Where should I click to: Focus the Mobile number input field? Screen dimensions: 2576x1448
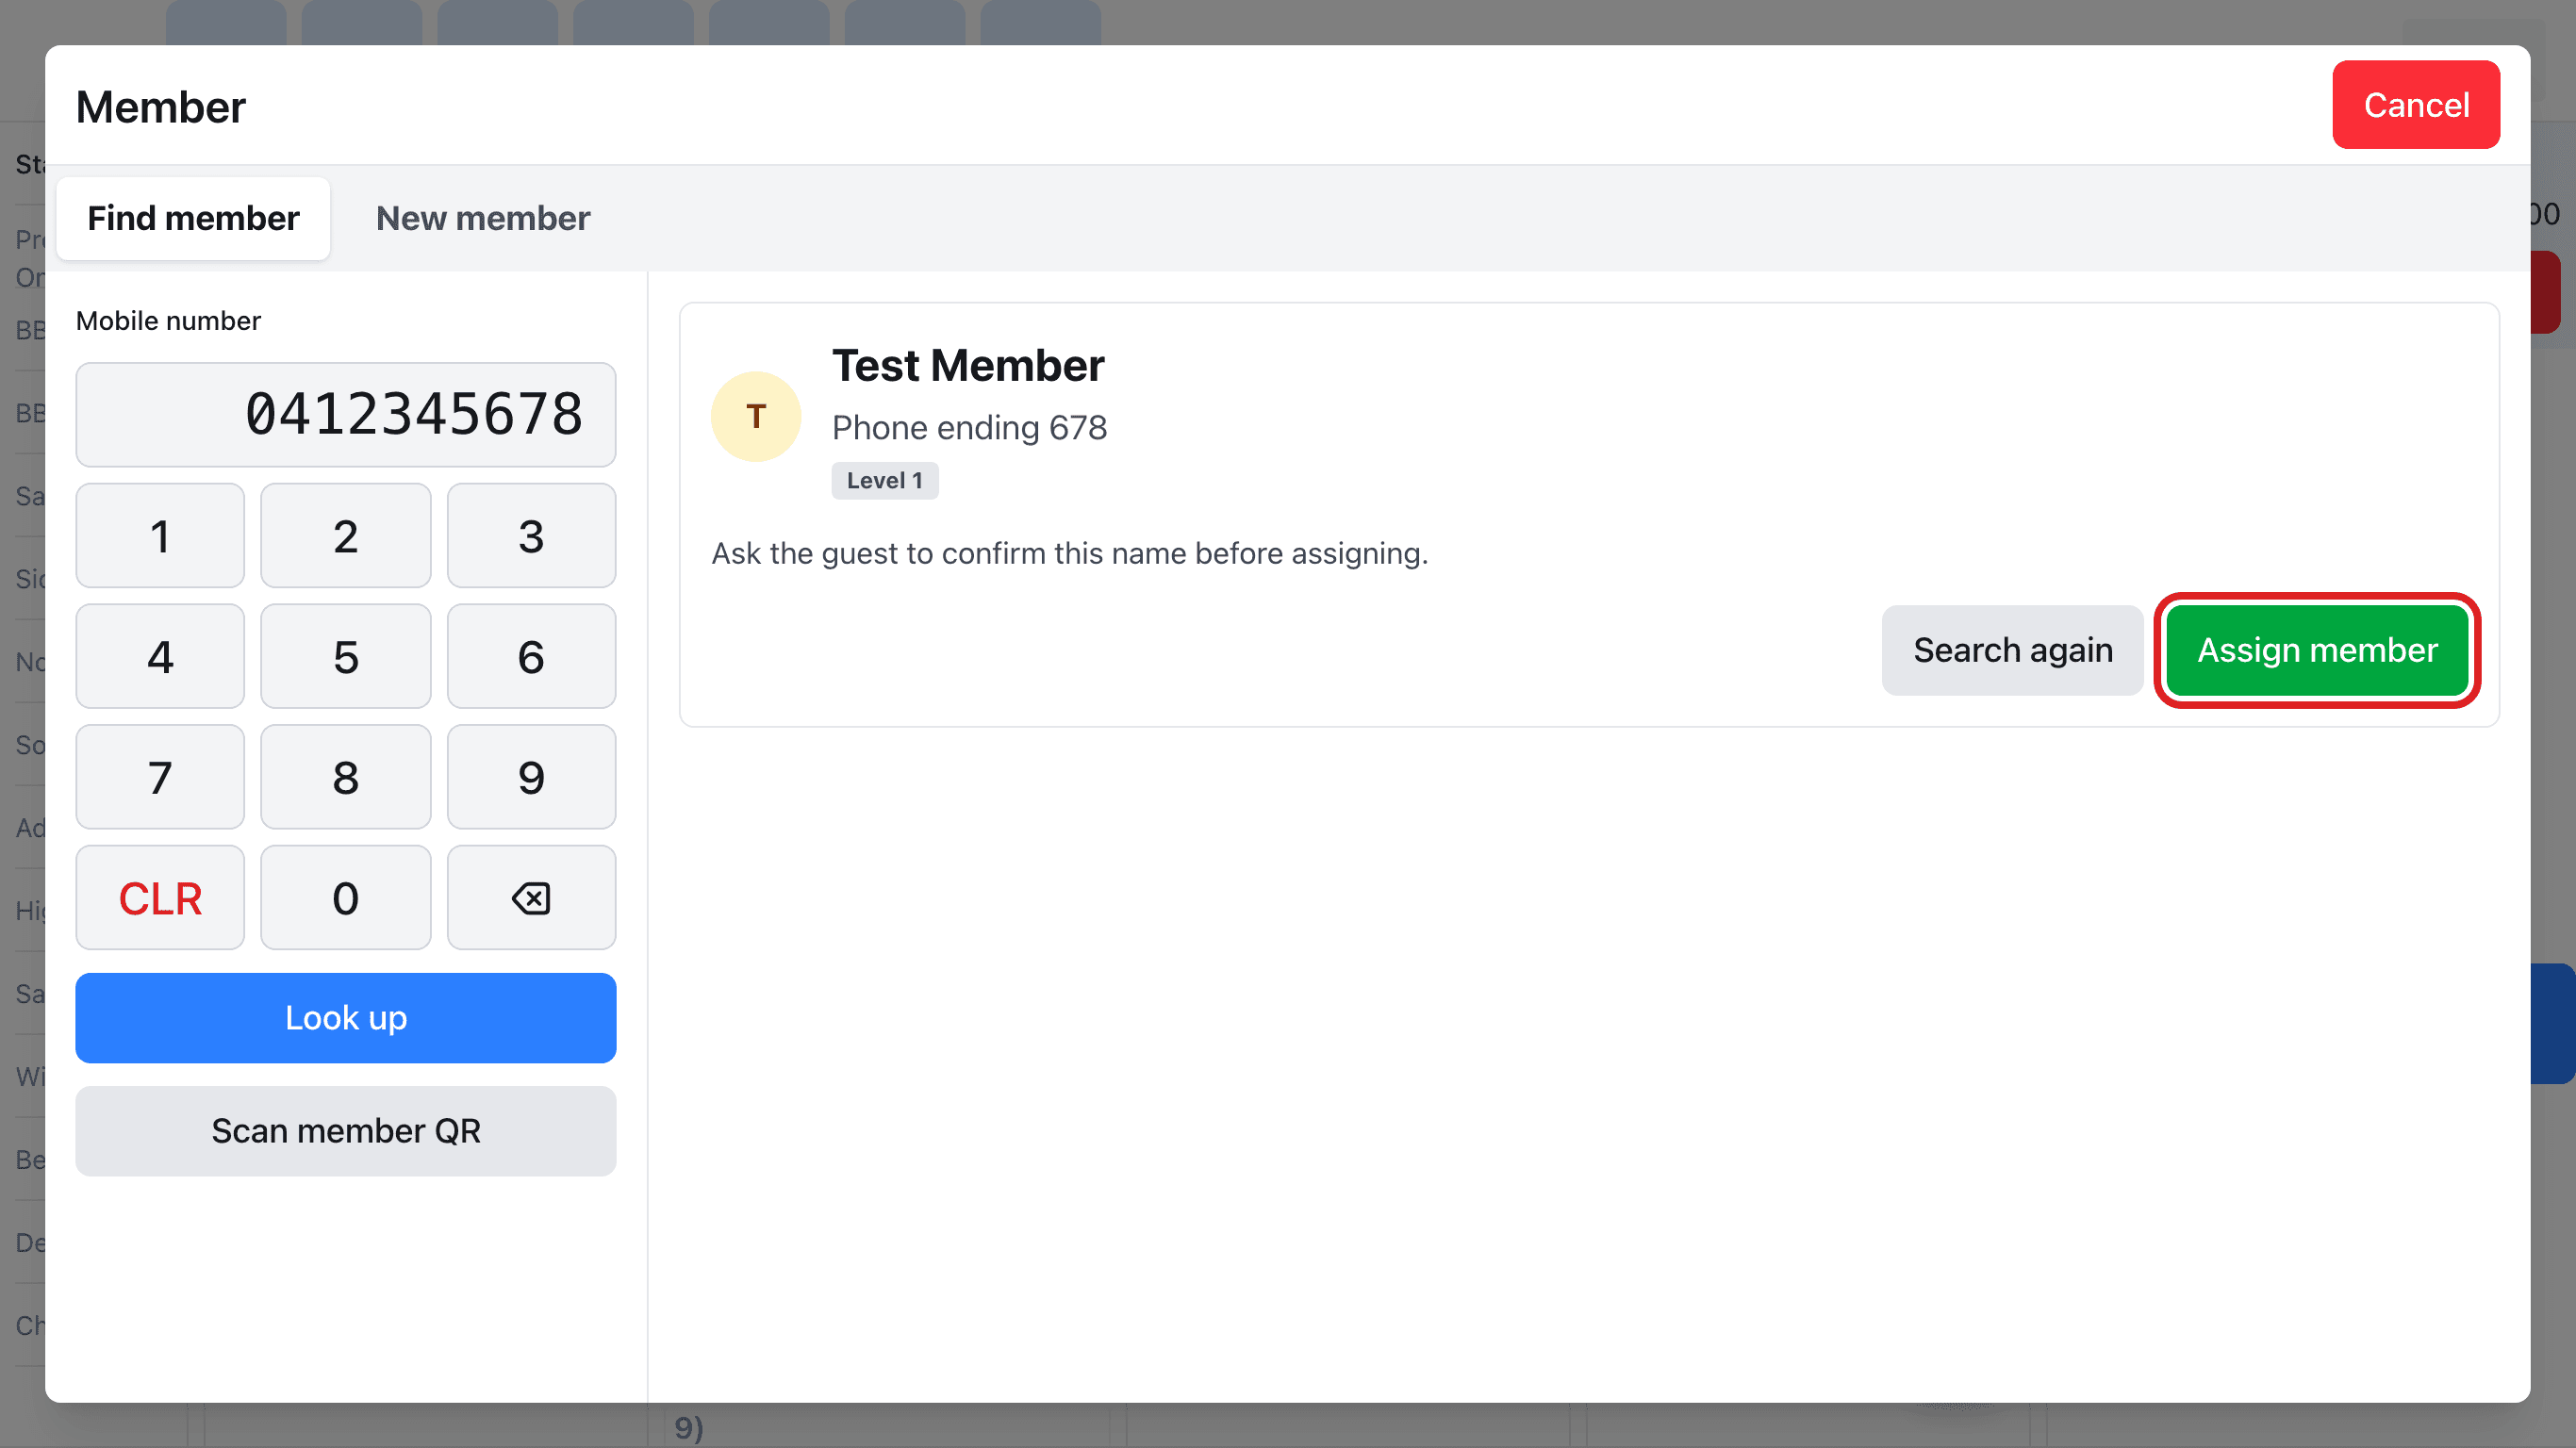point(346,414)
